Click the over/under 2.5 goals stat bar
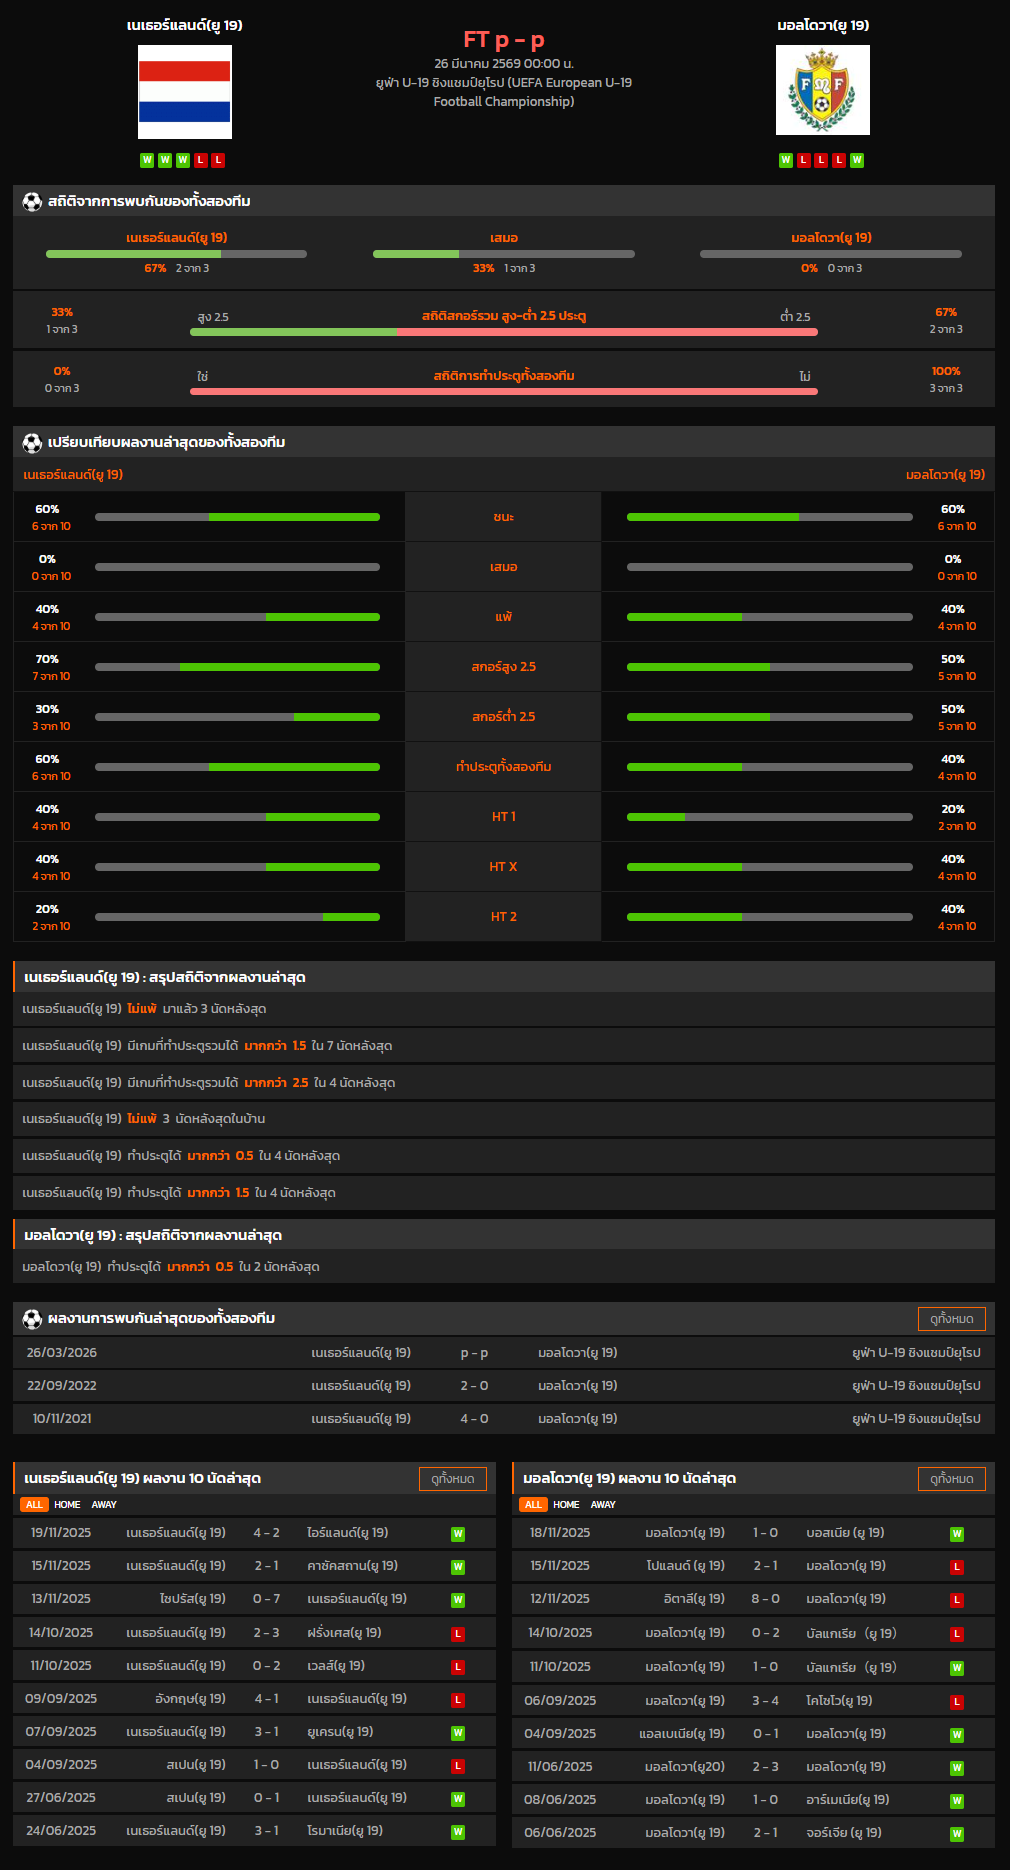Image resolution: width=1010 pixels, height=1870 pixels. coord(503,332)
